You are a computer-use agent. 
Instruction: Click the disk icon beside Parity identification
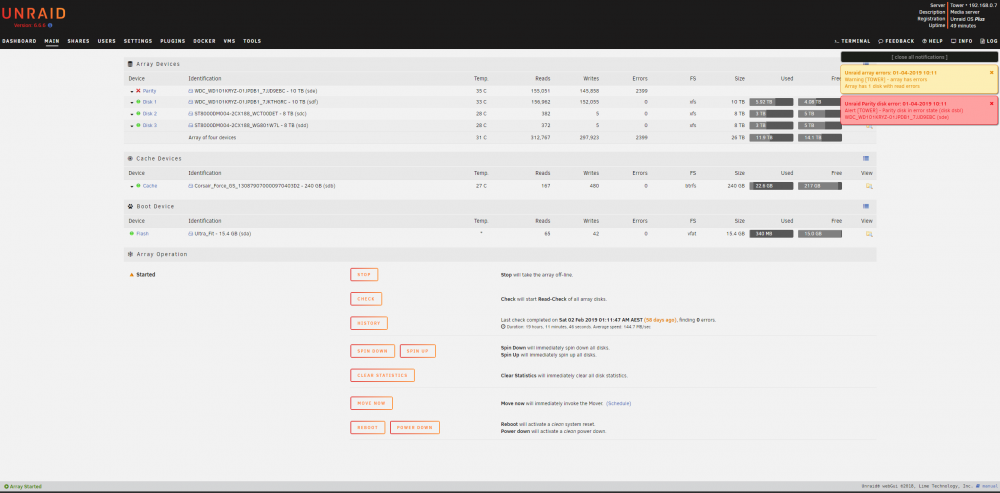[x=191, y=91]
